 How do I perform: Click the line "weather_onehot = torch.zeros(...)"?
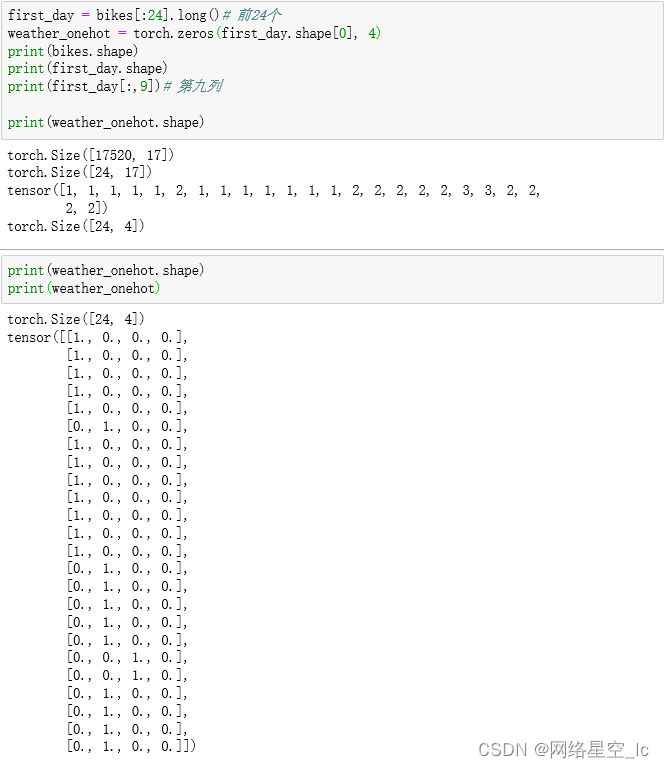(194, 33)
